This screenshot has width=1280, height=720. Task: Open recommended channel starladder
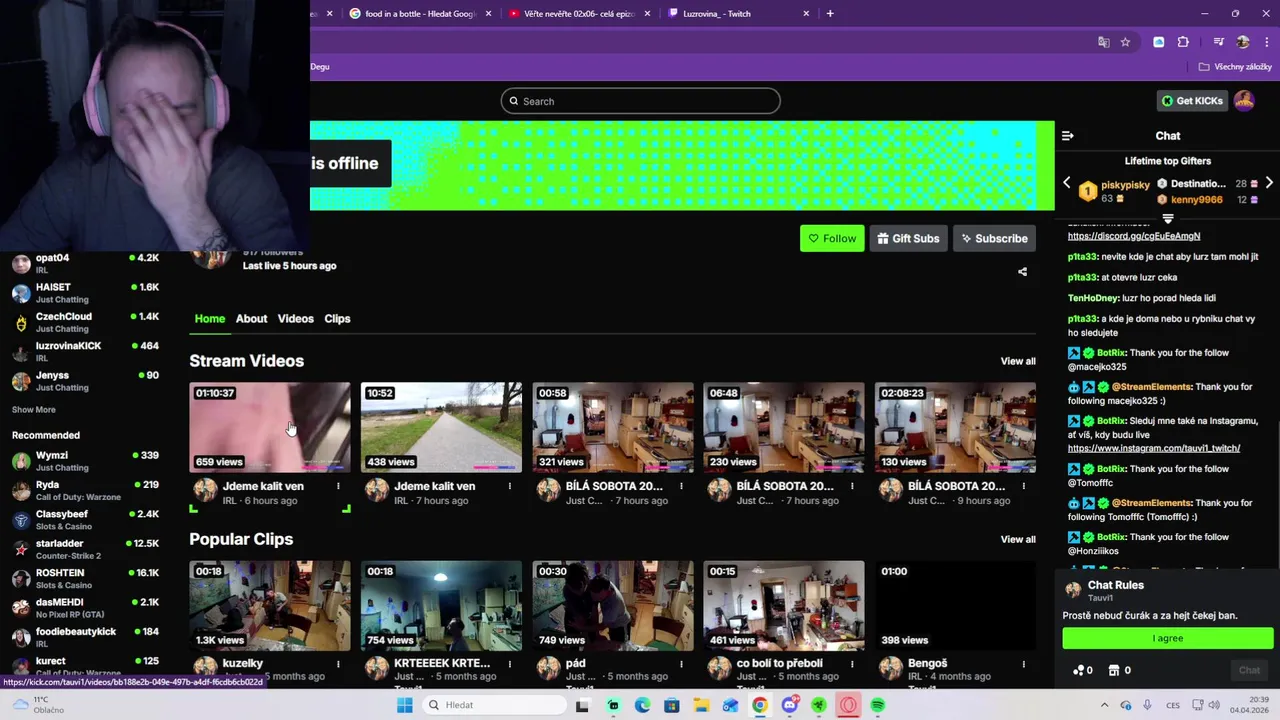(x=85, y=549)
